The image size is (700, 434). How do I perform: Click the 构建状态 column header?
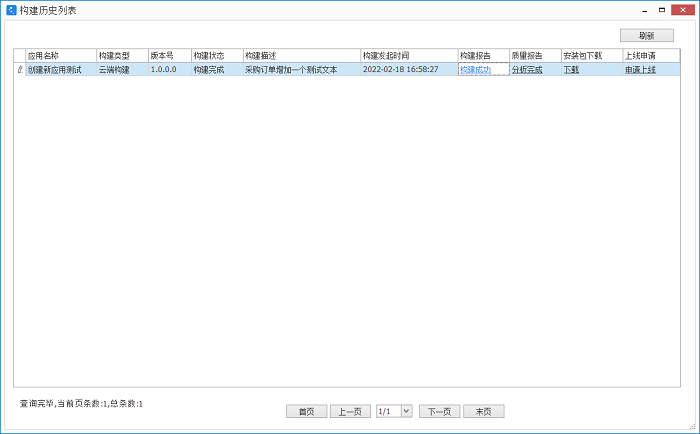[x=208, y=55]
